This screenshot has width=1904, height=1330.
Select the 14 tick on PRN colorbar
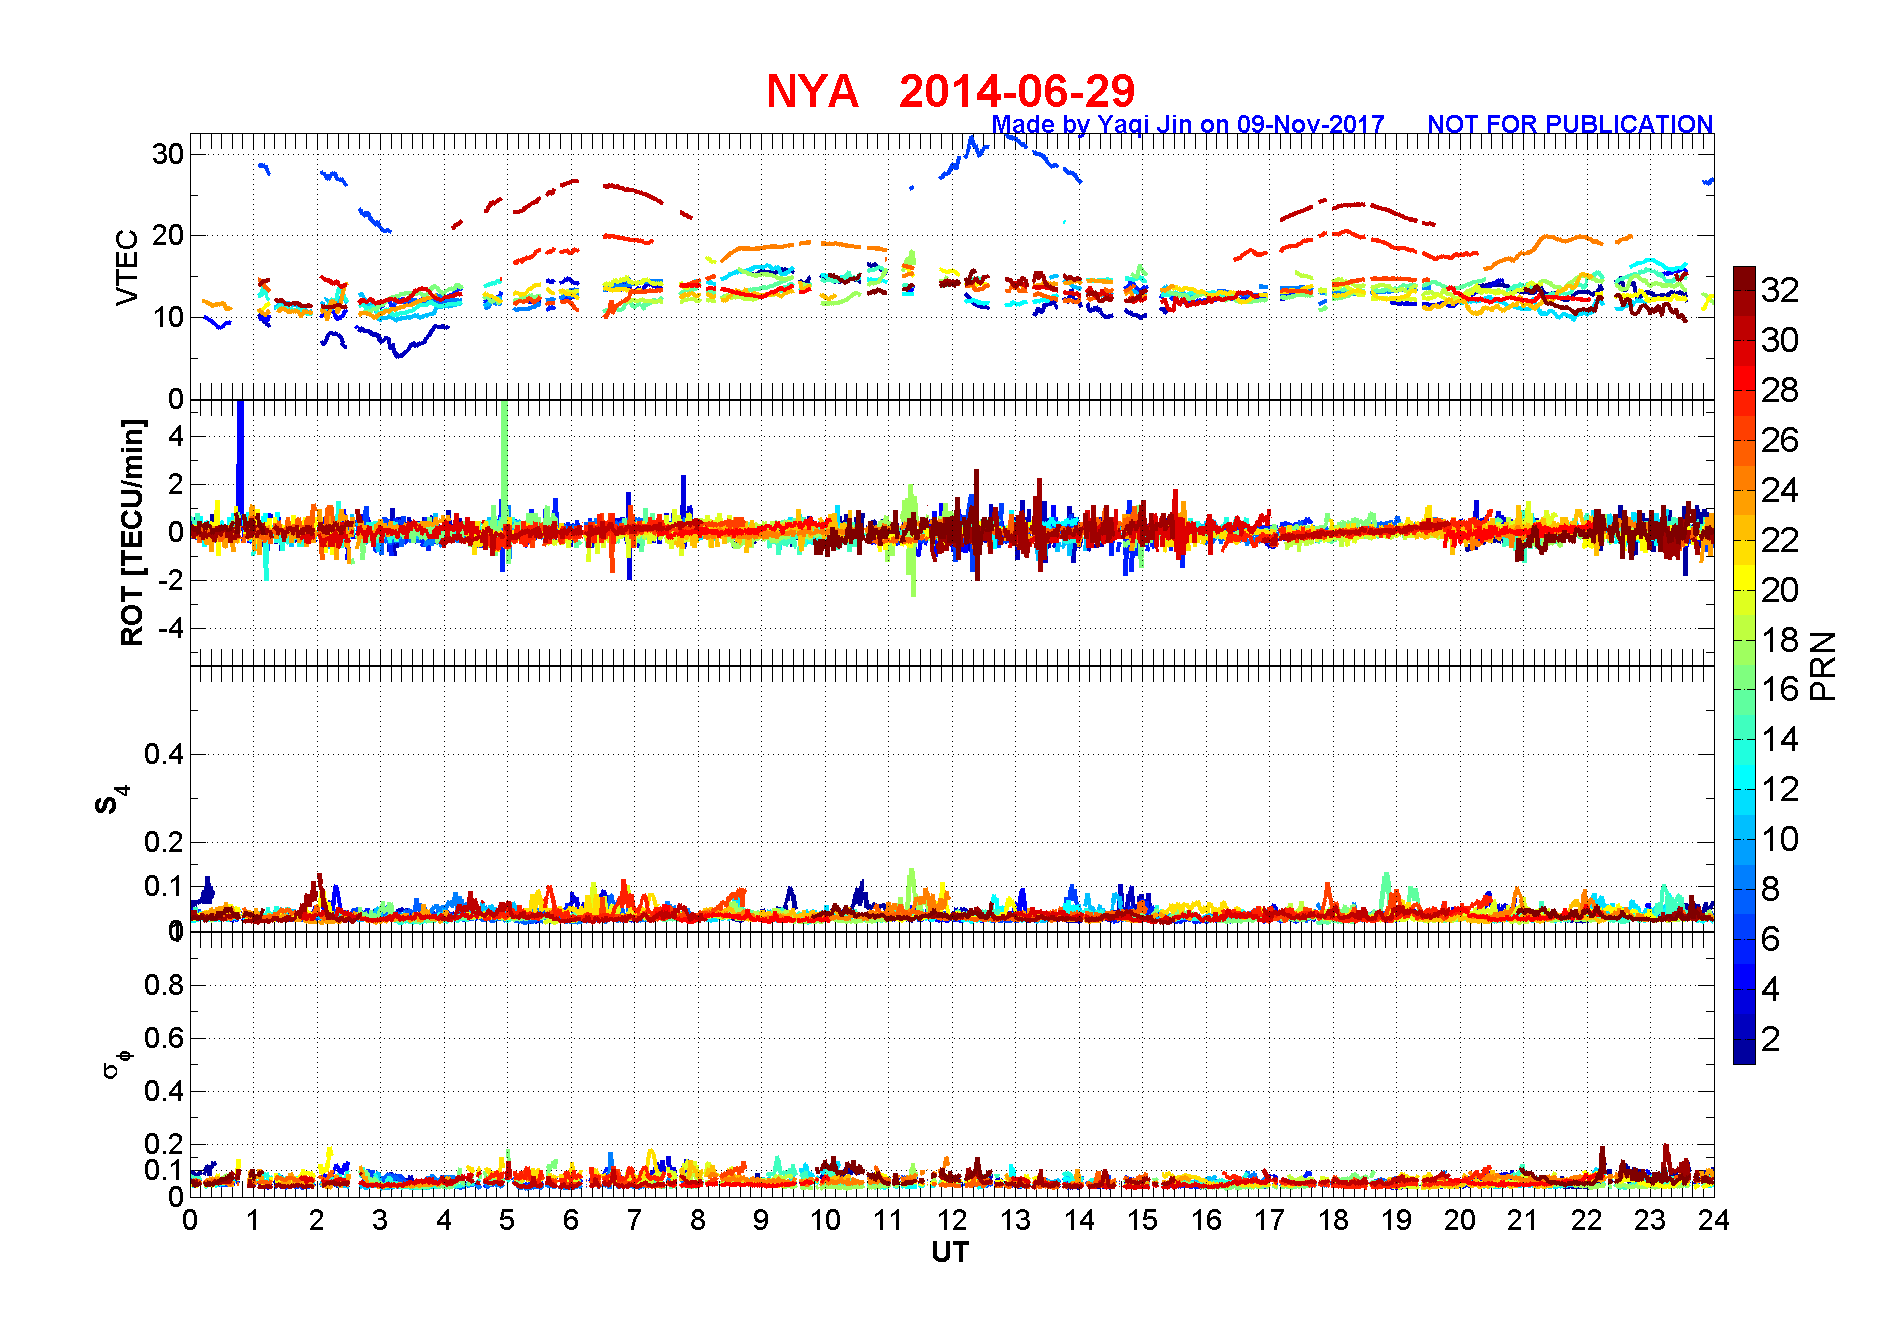pyautogui.click(x=1780, y=740)
